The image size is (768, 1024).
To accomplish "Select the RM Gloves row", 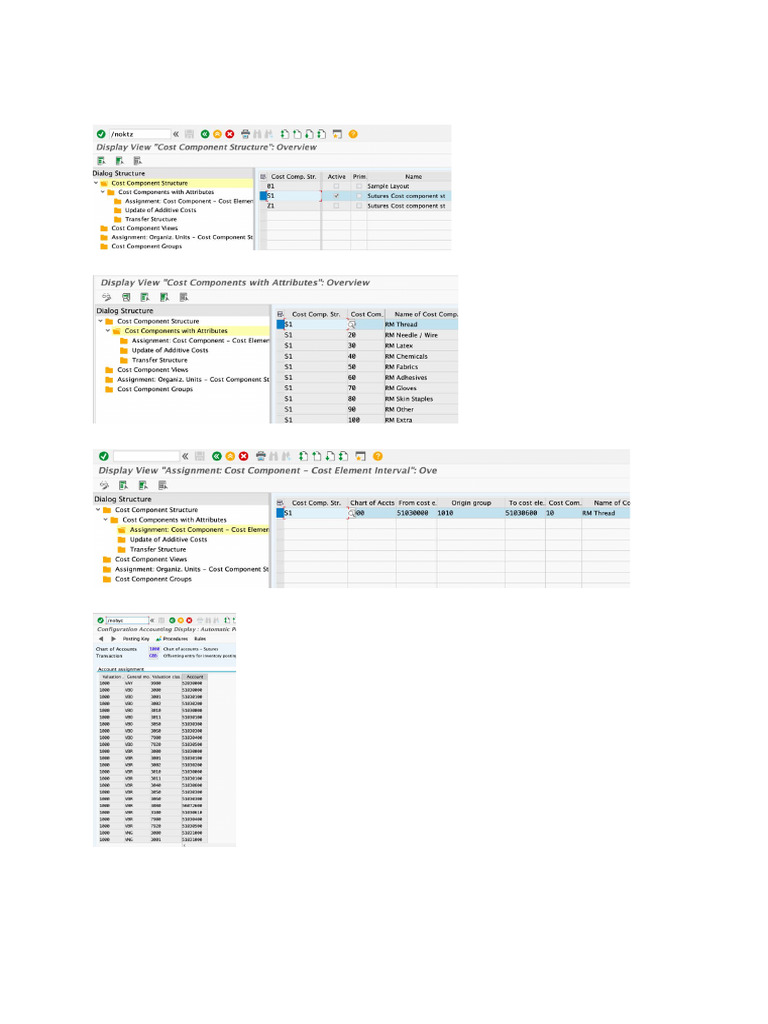I will click(280, 388).
